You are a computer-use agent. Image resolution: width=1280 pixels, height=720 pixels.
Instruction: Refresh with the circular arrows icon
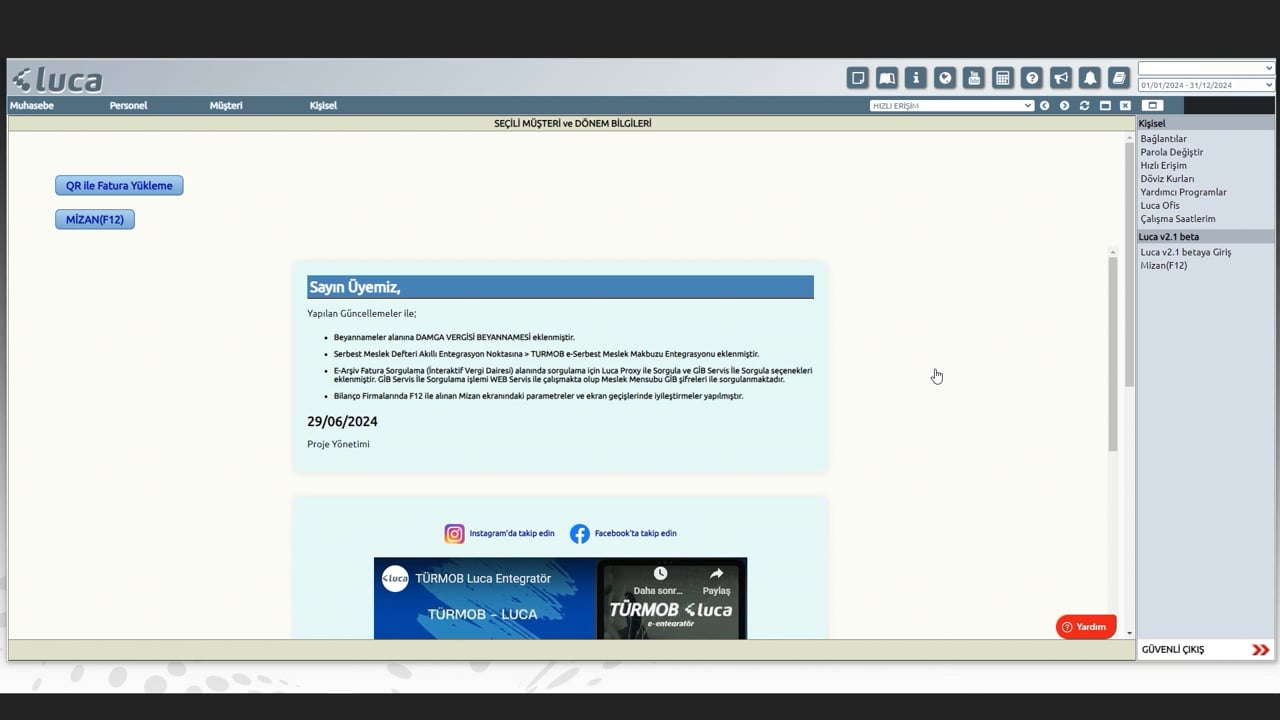(1084, 106)
